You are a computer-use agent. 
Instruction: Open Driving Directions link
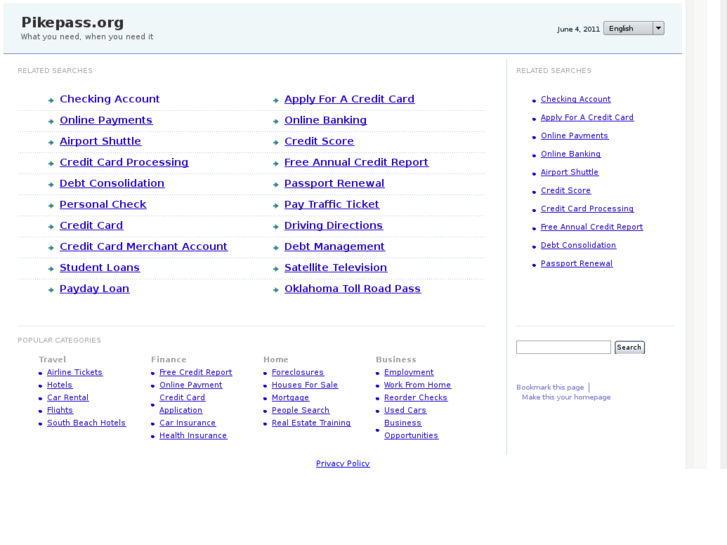pos(333,225)
